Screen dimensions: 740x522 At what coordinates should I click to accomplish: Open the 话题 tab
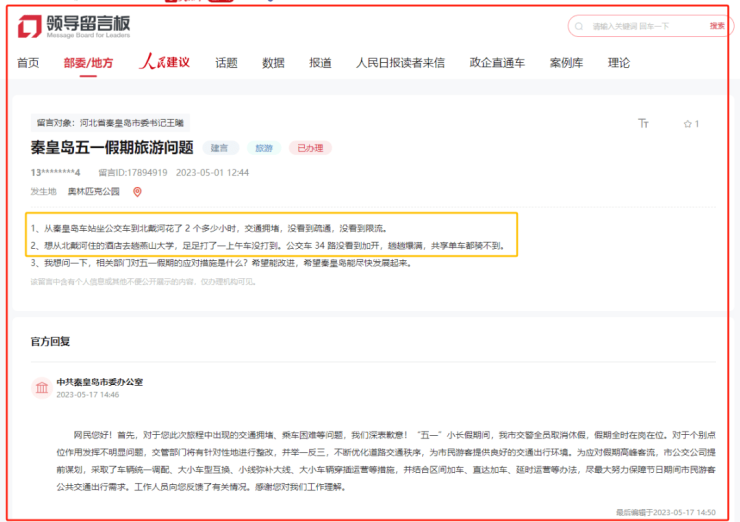coord(226,63)
